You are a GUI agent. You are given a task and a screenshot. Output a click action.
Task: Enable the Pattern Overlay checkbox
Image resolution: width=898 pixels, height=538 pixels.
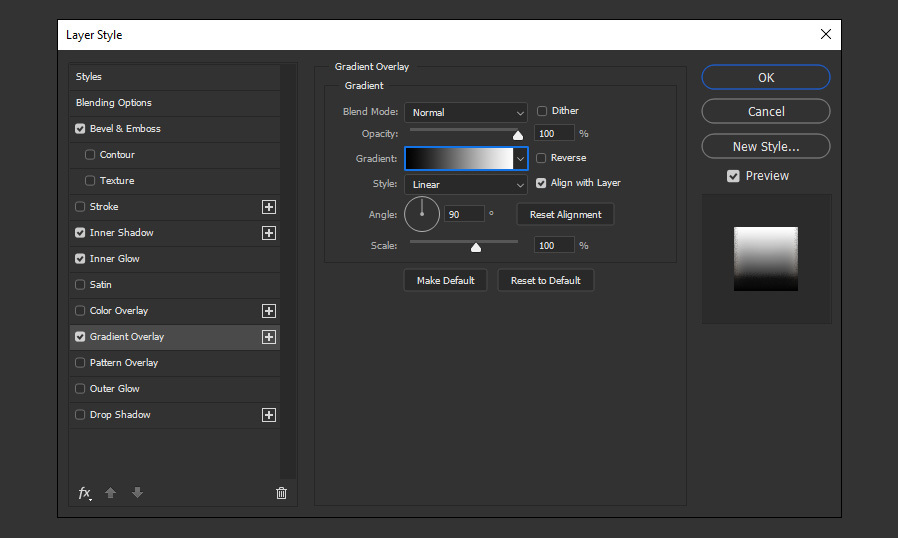click(80, 363)
